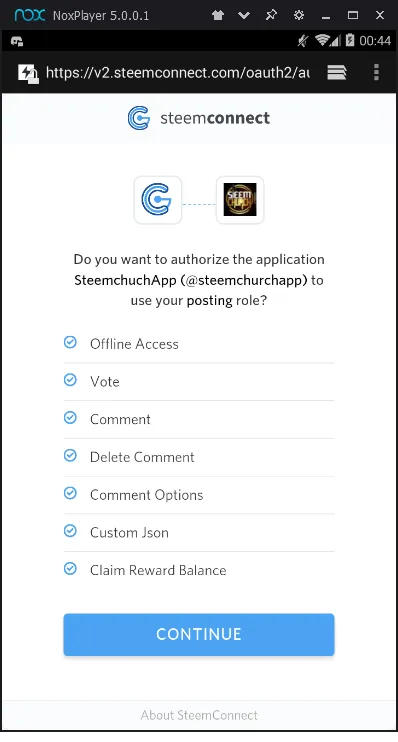Select the Comment Options permission row
This screenshot has height=742, width=398.
pyautogui.click(x=199, y=495)
